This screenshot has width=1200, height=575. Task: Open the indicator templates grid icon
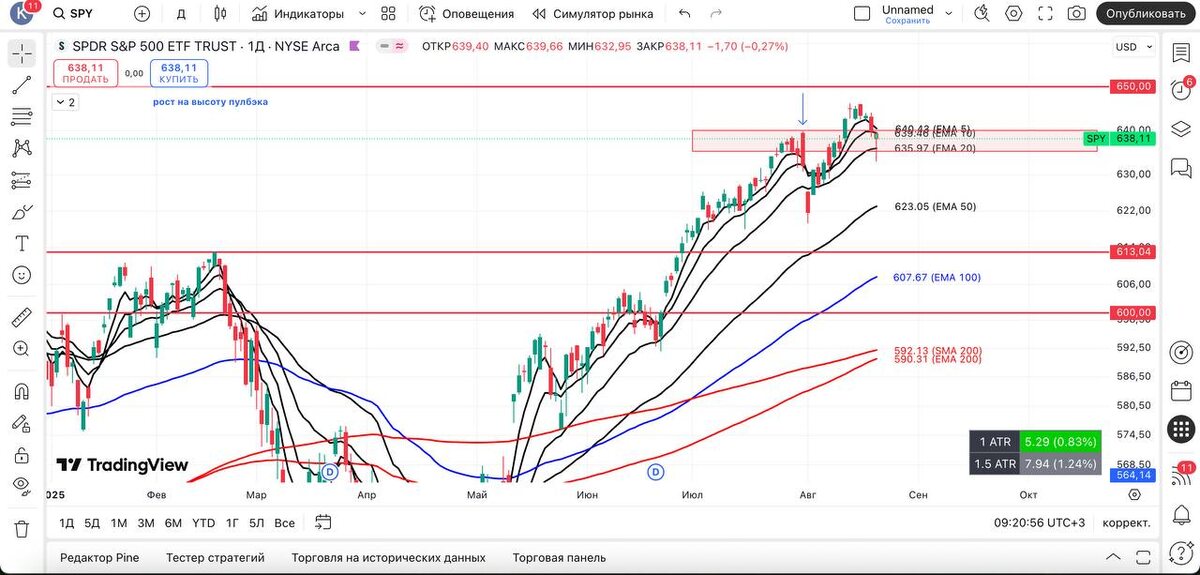click(x=388, y=14)
